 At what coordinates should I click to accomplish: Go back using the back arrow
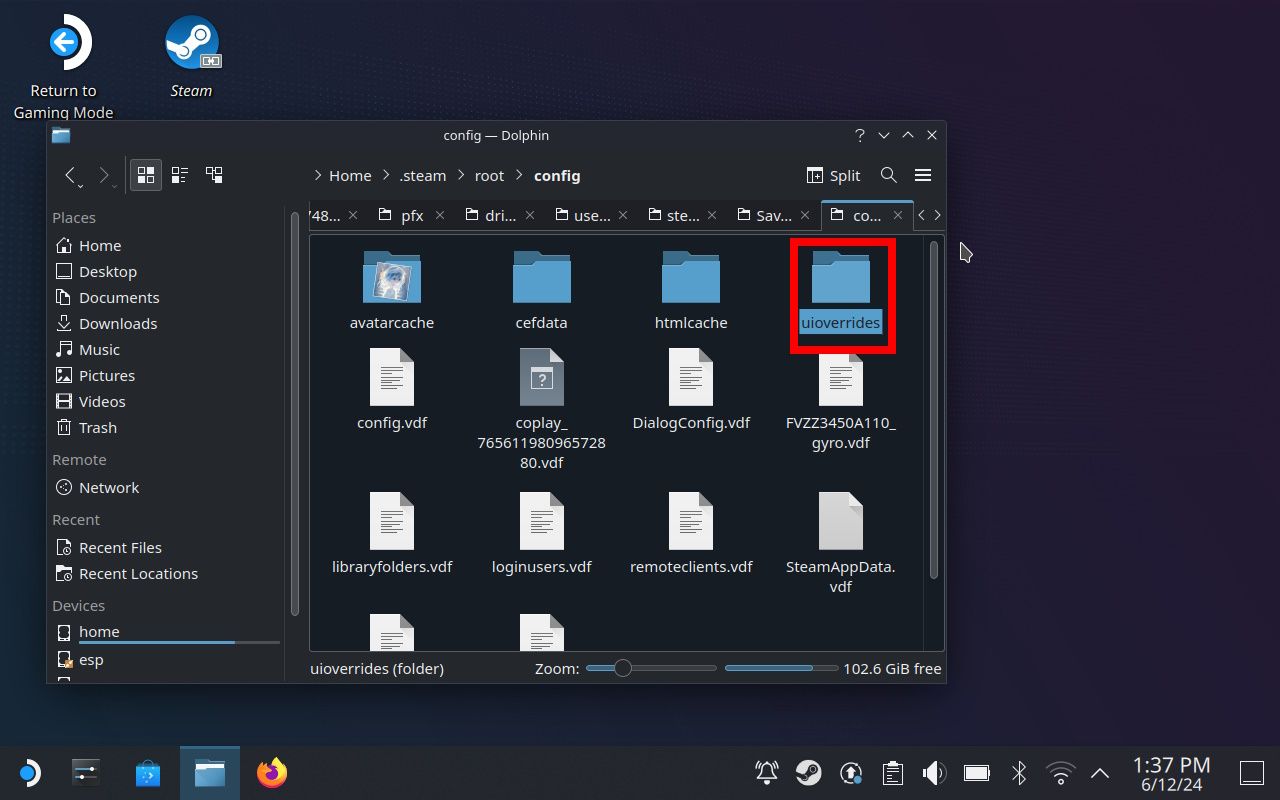point(71,175)
